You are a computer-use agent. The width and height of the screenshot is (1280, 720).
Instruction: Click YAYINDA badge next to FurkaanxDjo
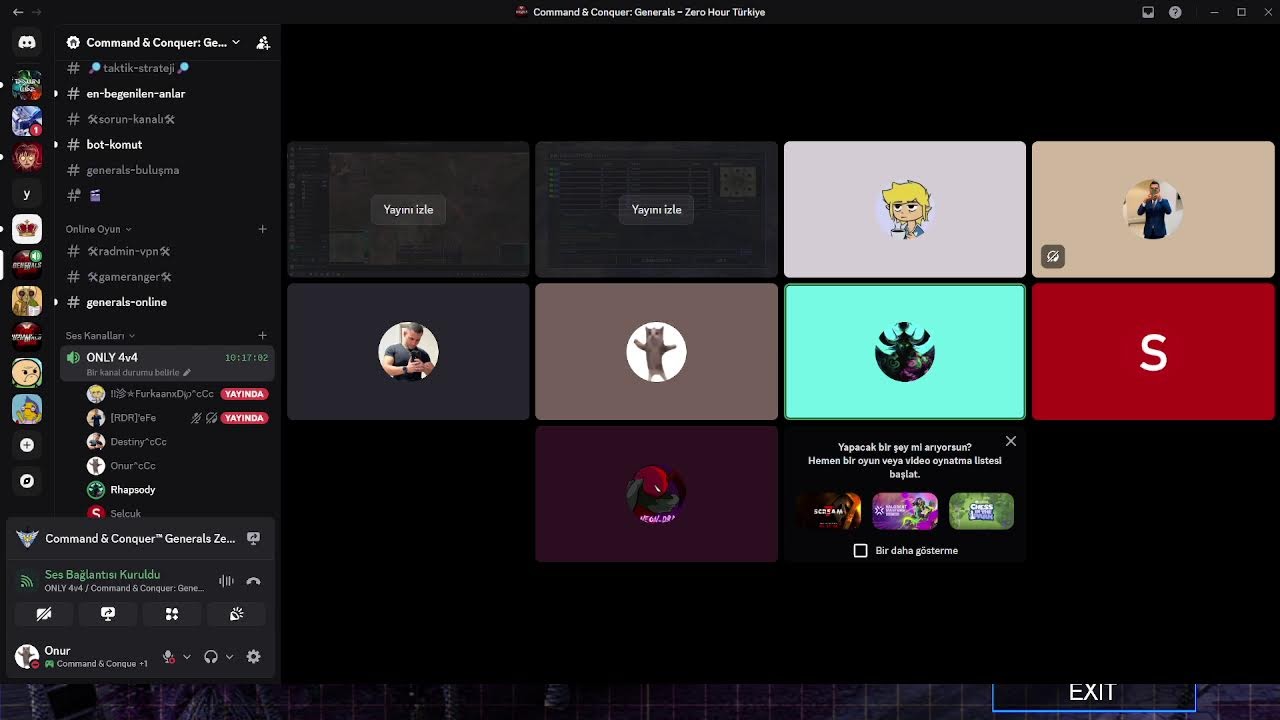click(244, 394)
